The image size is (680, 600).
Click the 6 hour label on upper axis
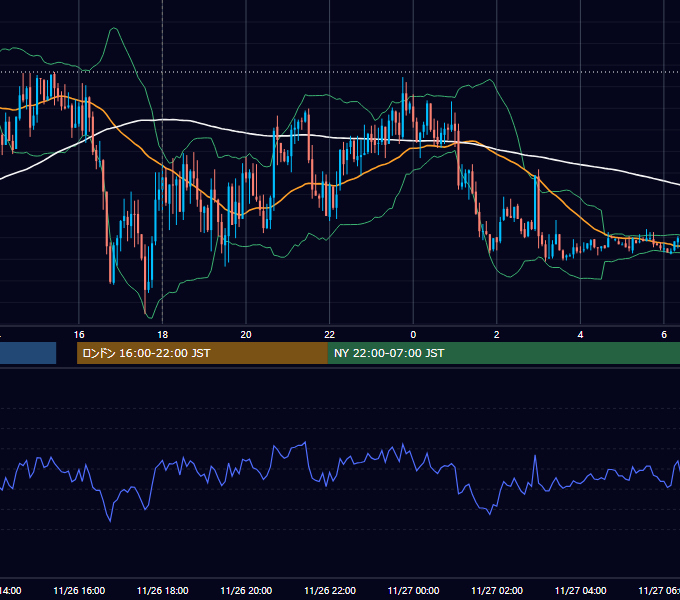coord(664,335)
